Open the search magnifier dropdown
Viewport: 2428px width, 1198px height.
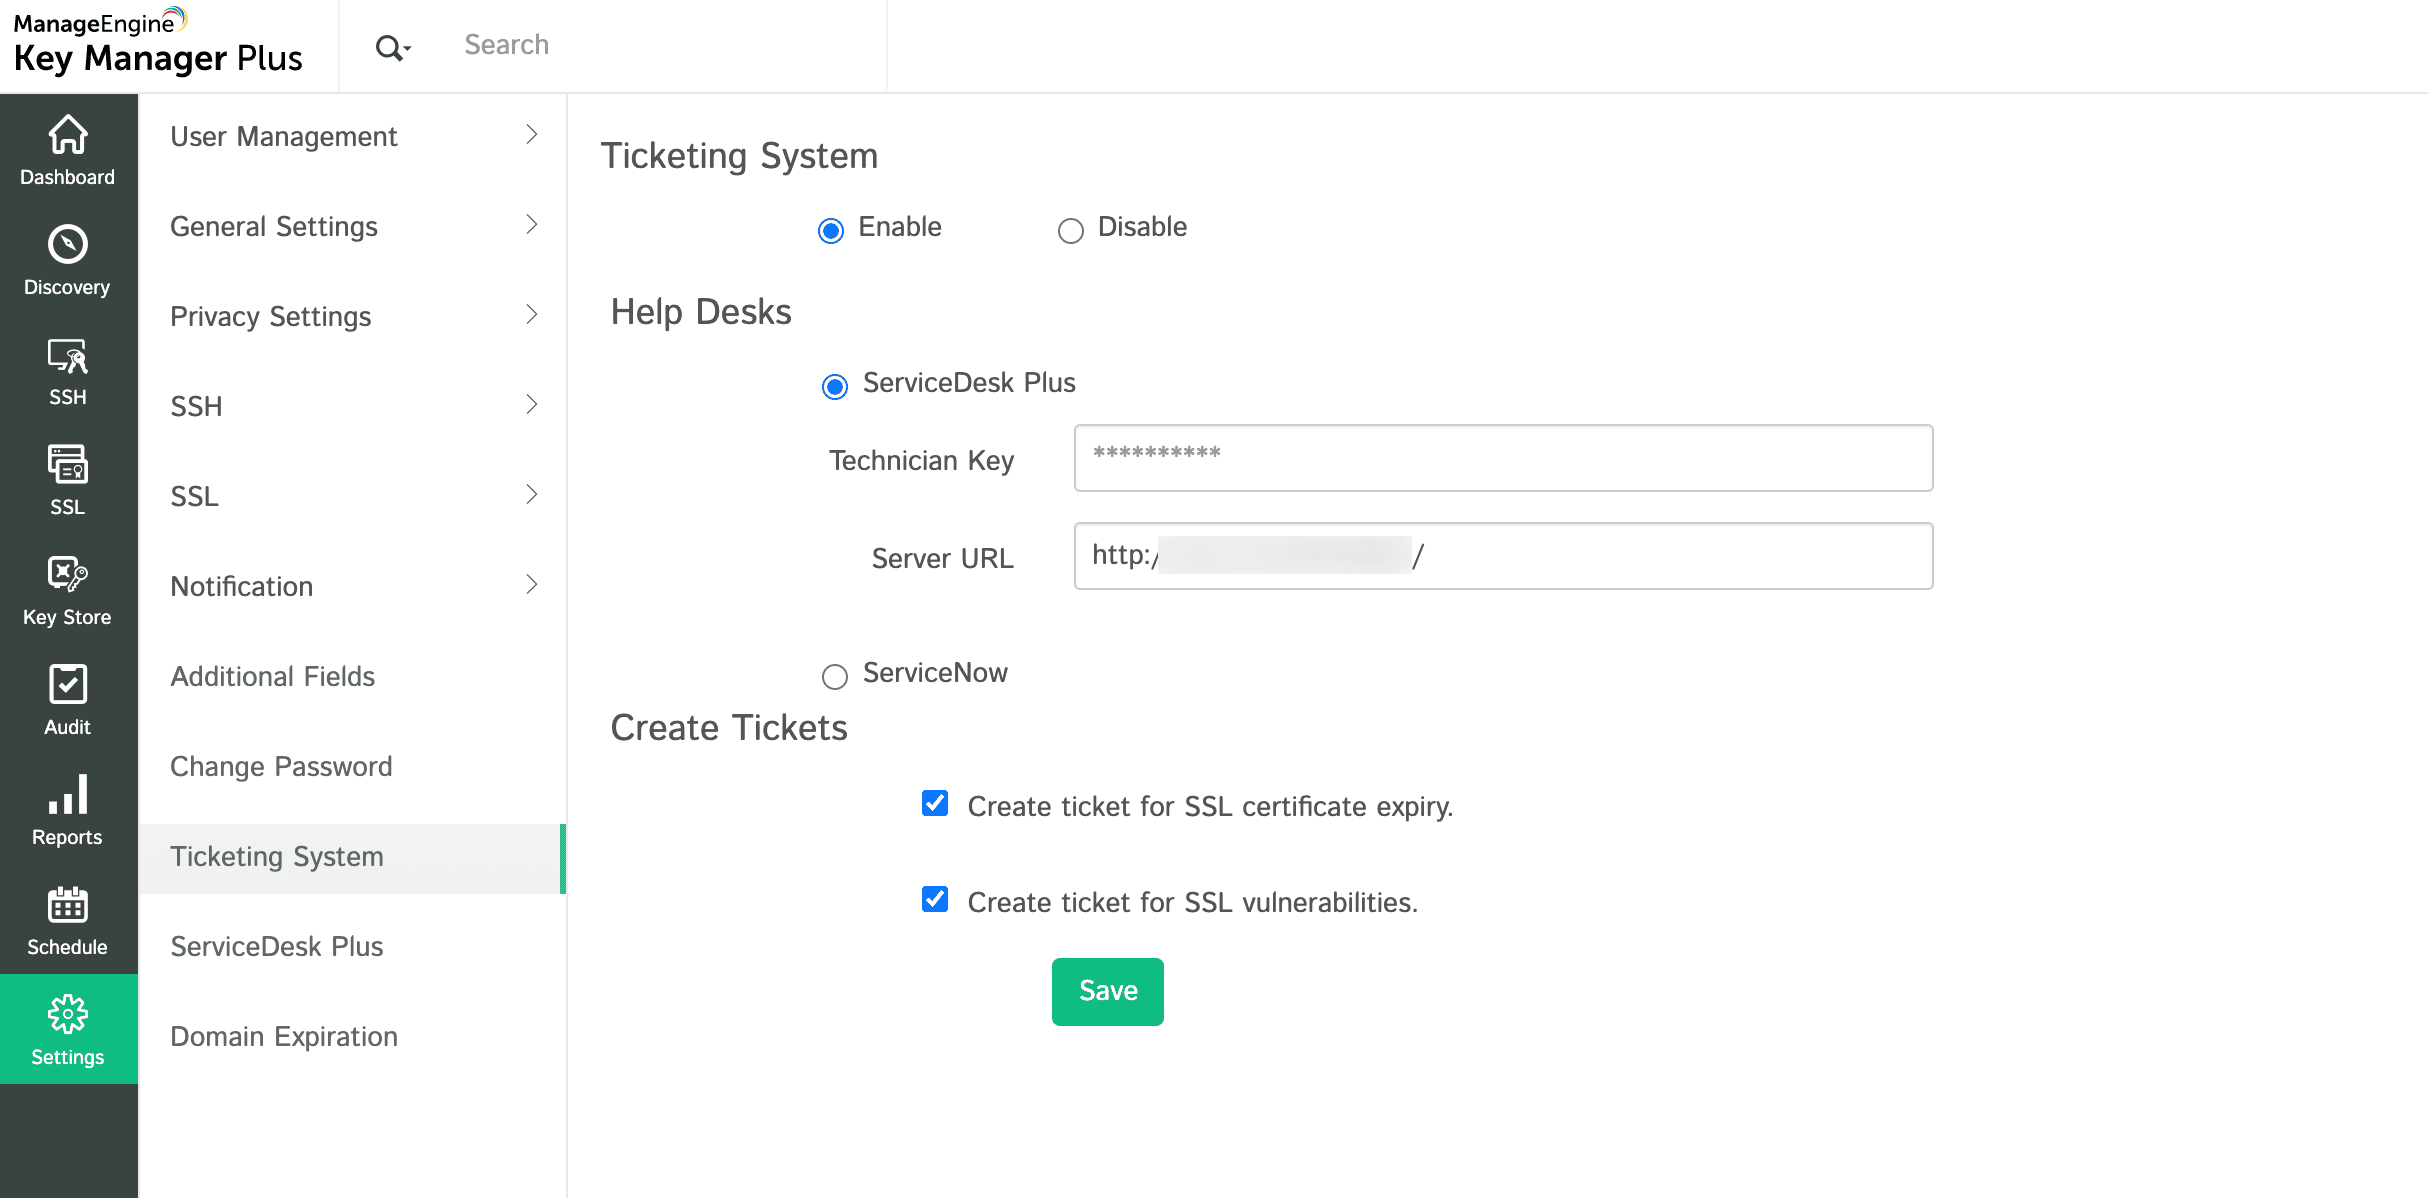pyautogui.click(x=392, y=47)
